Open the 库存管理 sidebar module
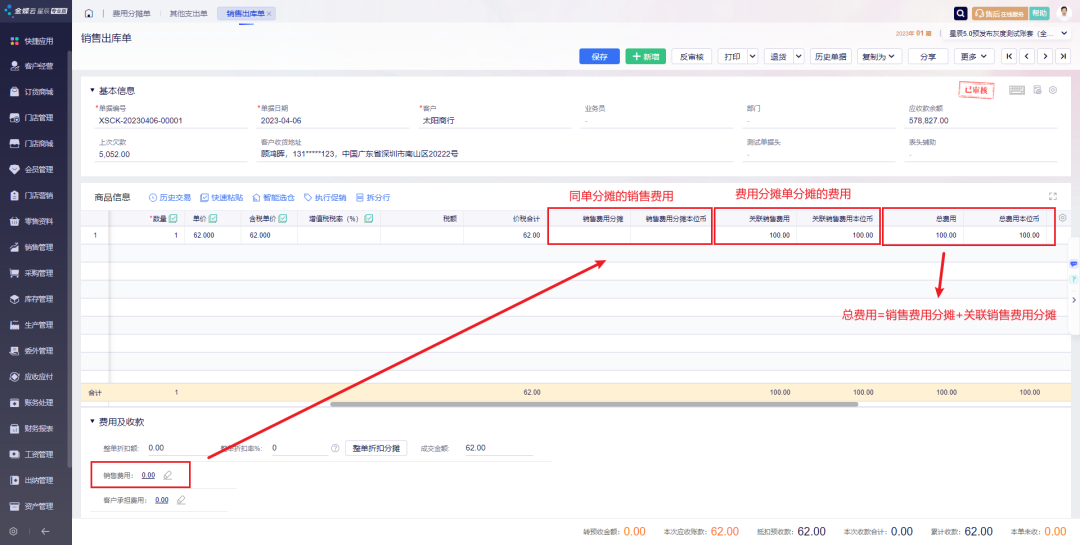The width and height of the screenshot is (1080, 545). point(38,299)
